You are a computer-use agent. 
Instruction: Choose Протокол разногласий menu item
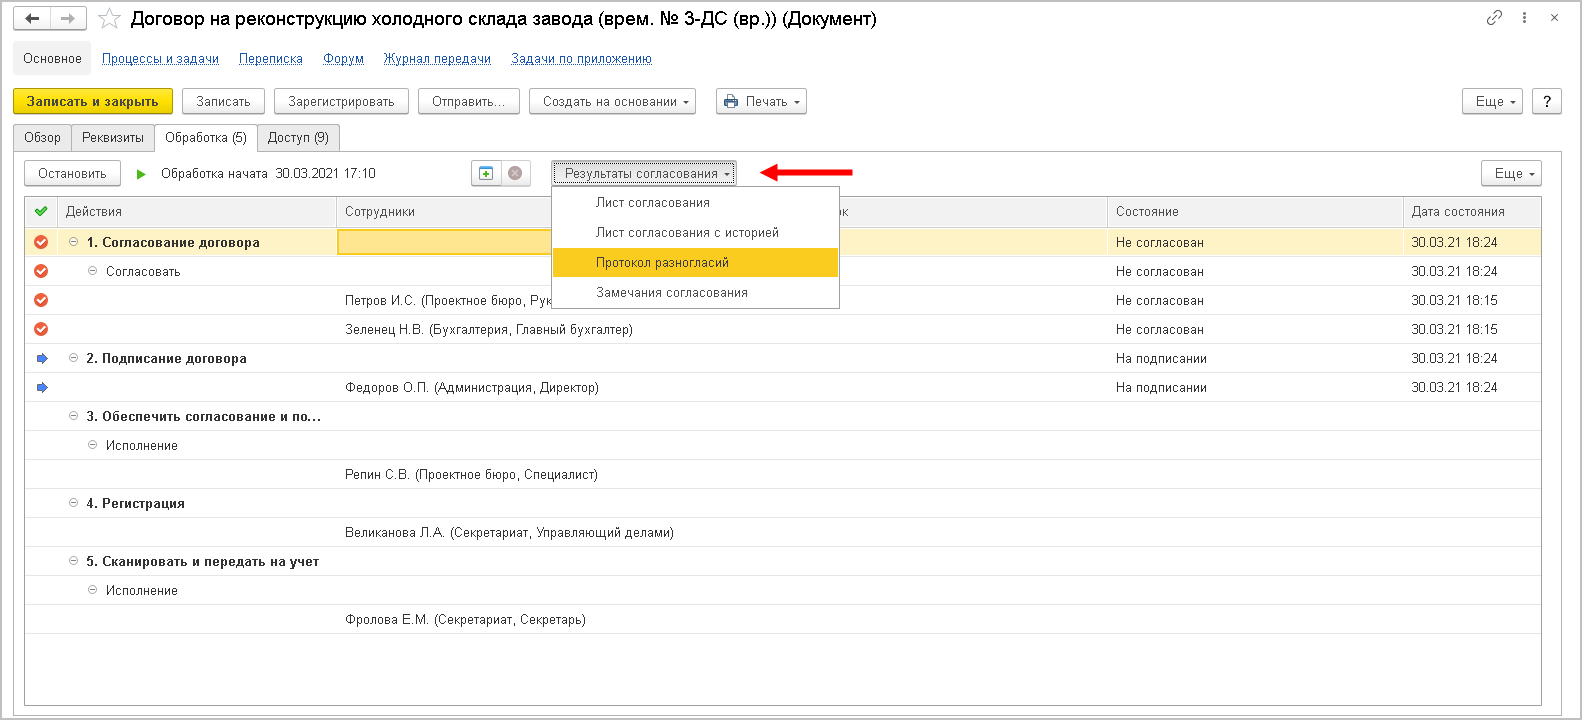[695, 262]
